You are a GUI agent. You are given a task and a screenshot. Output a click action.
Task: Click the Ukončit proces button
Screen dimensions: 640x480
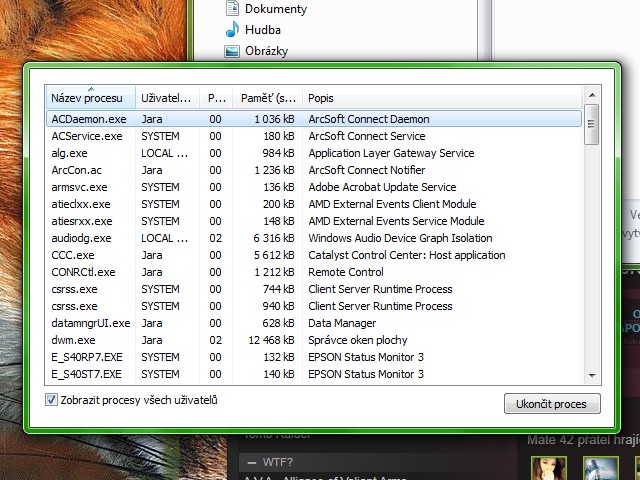point(552,404)
